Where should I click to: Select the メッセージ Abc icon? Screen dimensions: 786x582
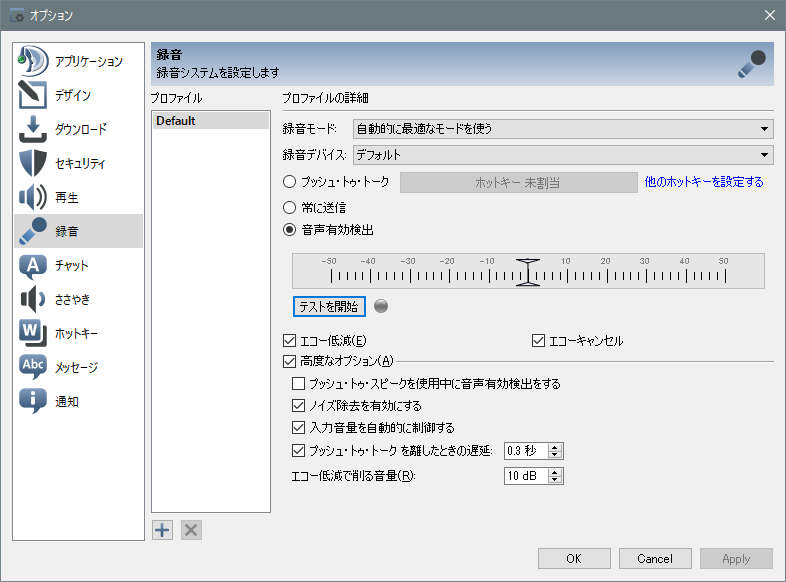pos(33,367)
